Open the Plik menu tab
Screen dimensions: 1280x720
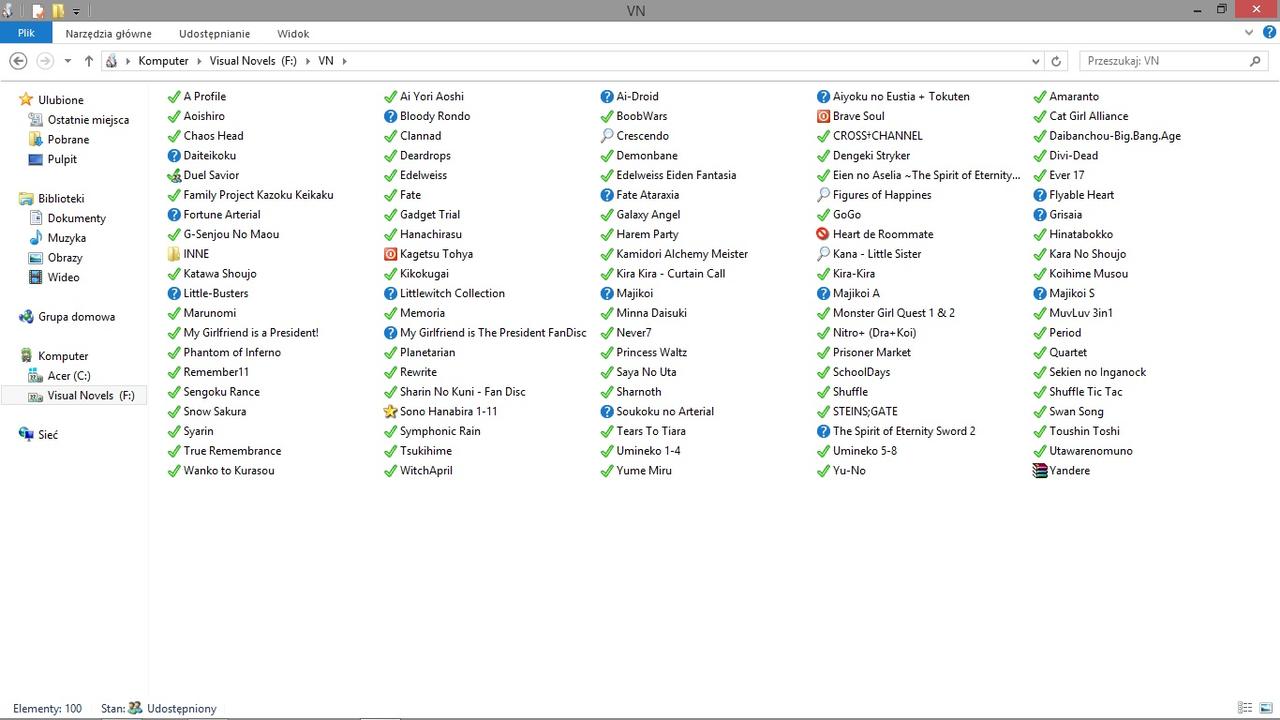point(26,33)
